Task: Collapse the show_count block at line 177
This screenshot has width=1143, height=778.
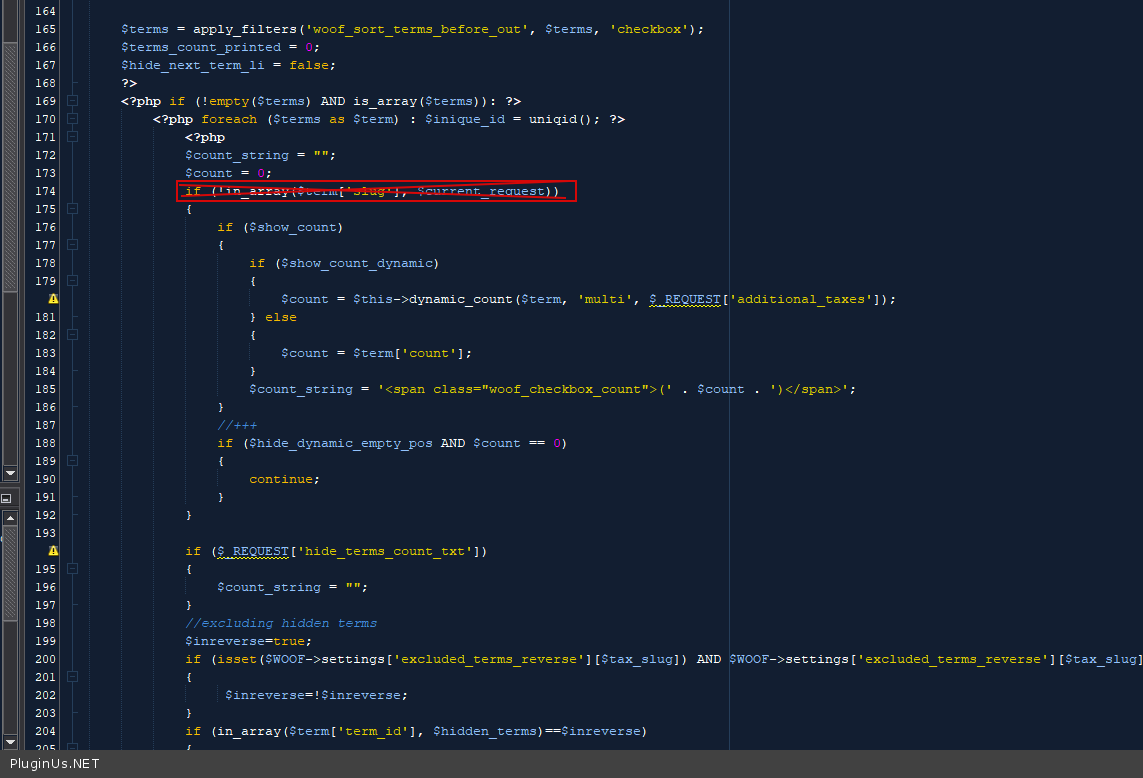Action: tap(72, 245)
